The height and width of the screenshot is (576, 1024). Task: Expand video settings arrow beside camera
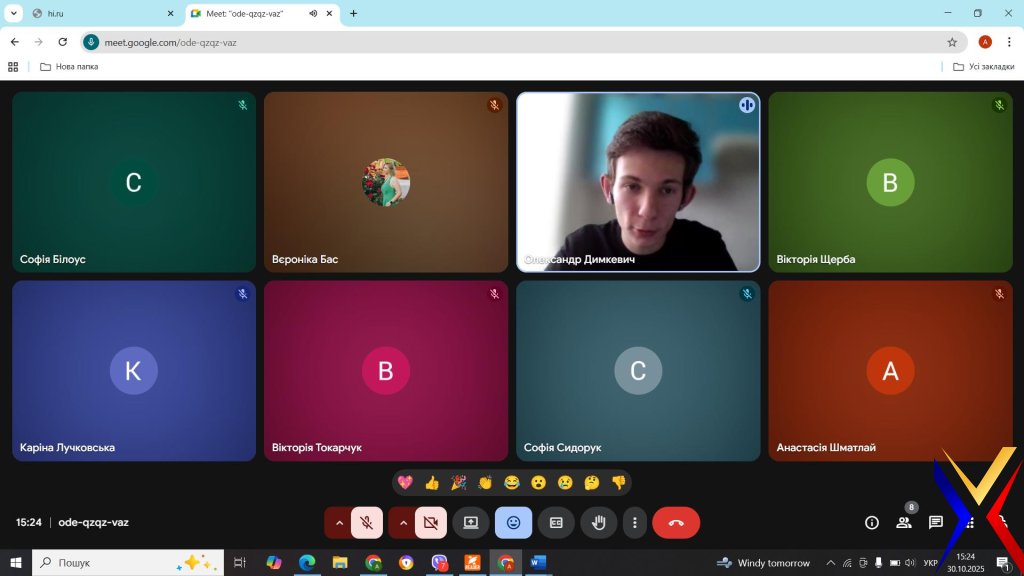(403, 522)
